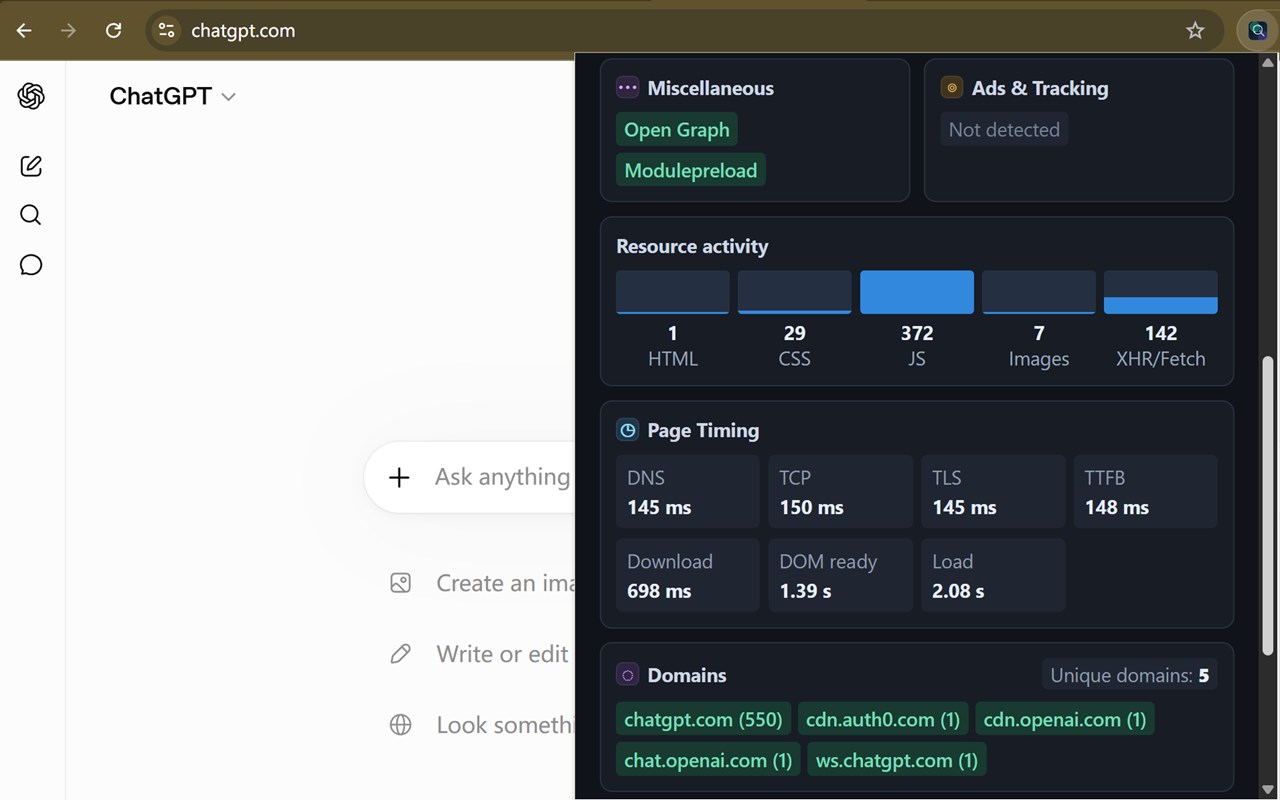
Task: Click the JS count 372
Action: (x=917, y=333)
